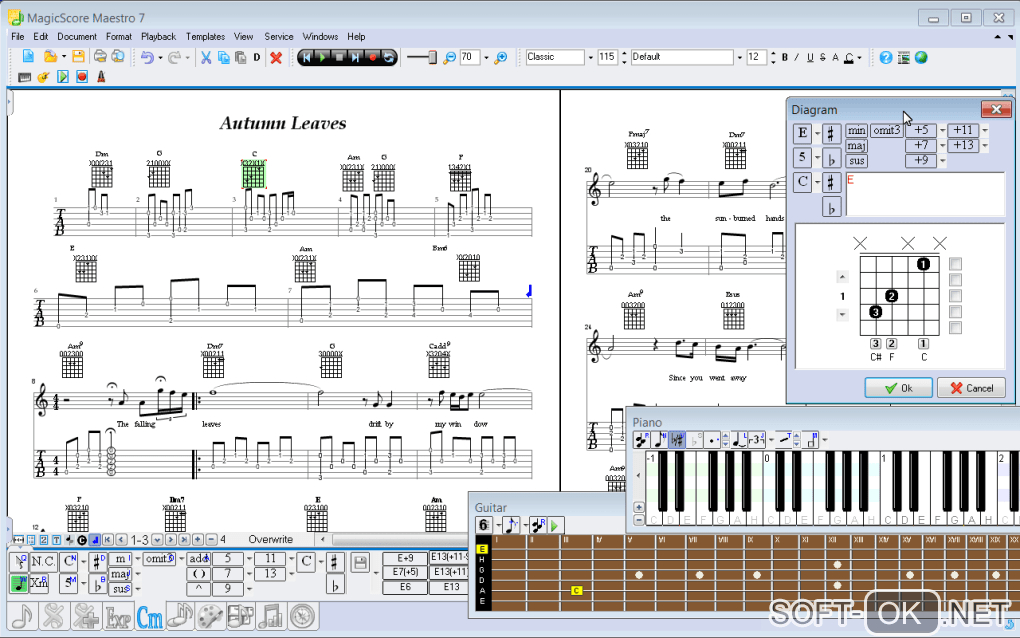Open the palette tab at bottom
This screenshot has width=1020, height=638.
point(210,617)
